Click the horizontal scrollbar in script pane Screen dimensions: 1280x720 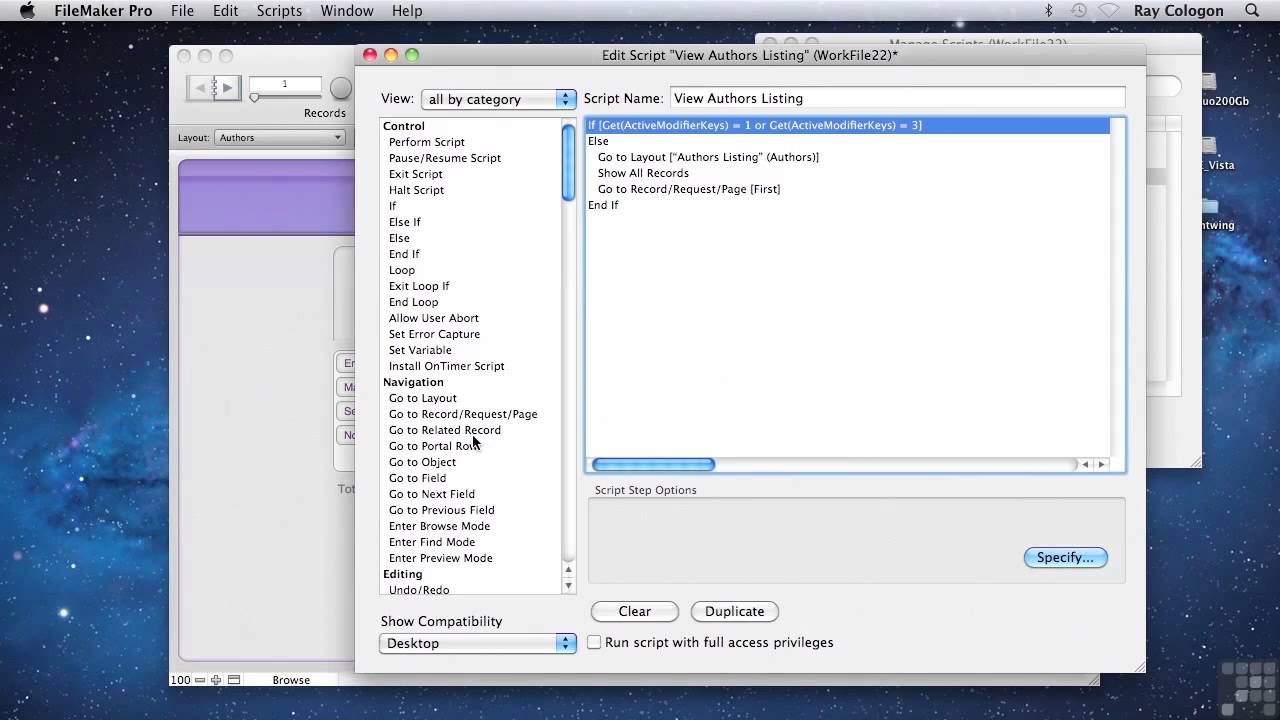(x=653, y=465)
